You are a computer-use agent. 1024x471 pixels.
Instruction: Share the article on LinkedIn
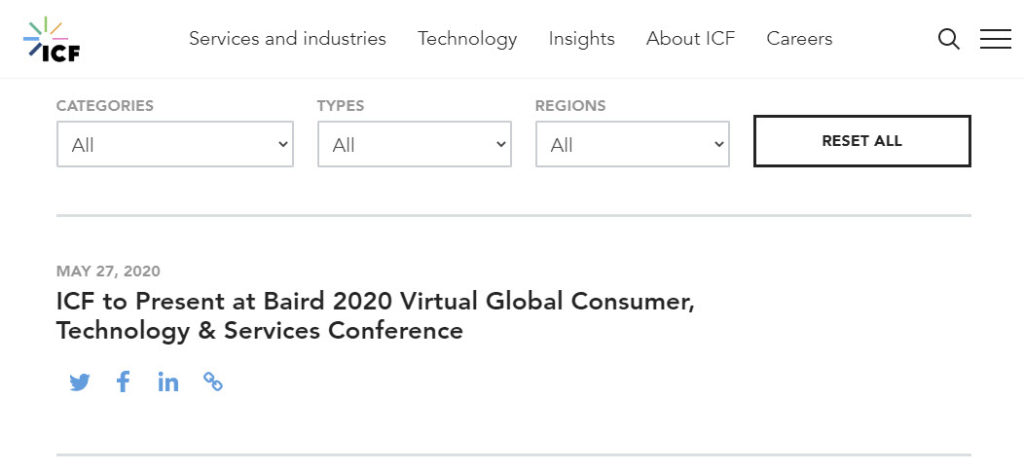tap(168, 382)
